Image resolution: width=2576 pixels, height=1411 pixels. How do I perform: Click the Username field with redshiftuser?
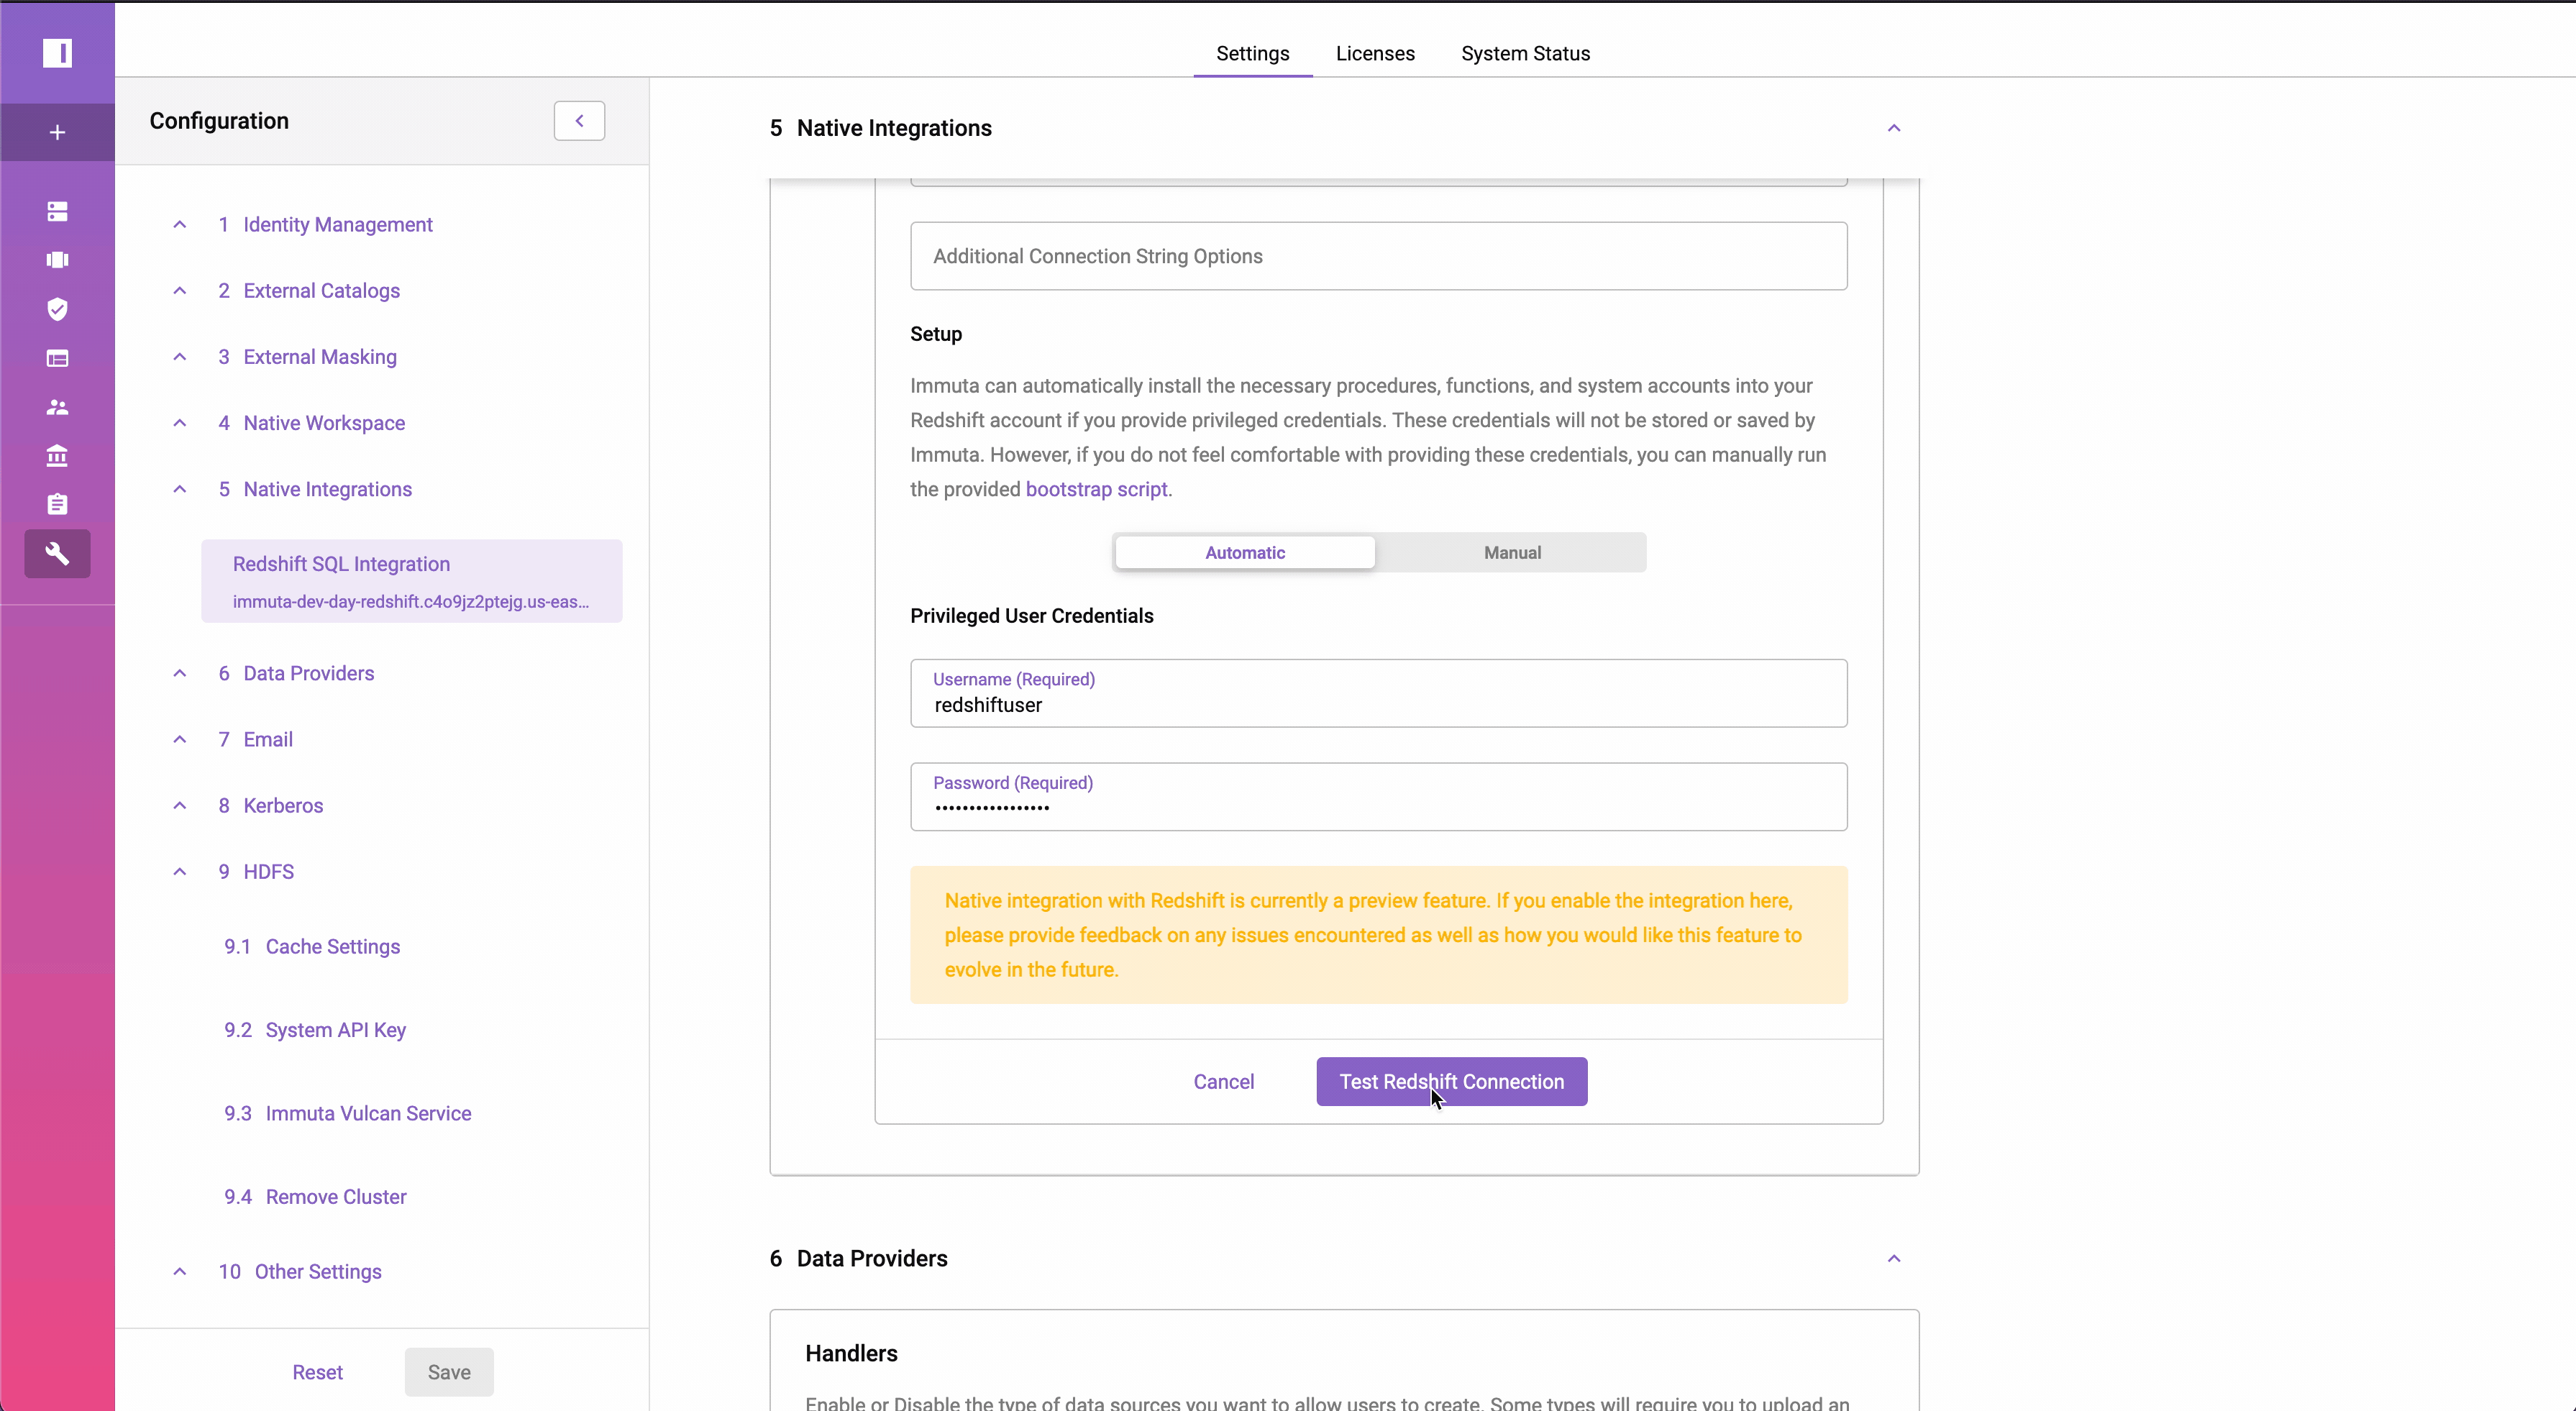[1378, 693]
